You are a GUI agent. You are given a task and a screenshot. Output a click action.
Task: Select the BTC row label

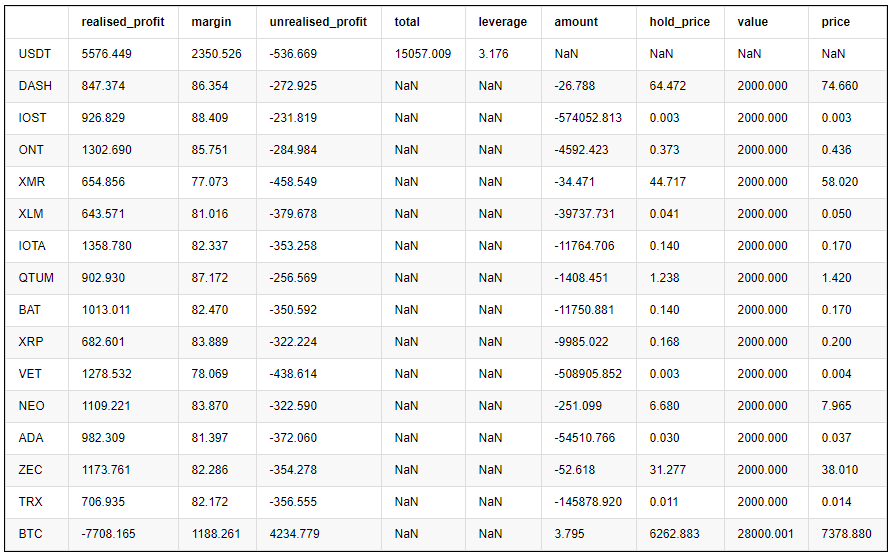(32, 534)
